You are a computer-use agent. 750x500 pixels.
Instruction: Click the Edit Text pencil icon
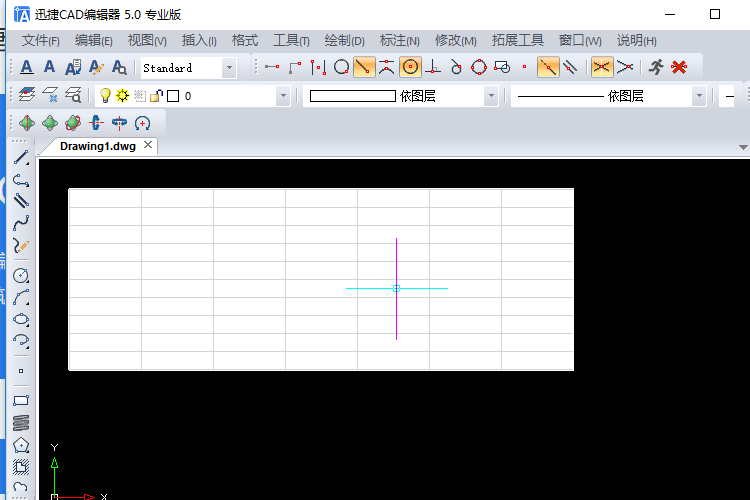point(96,67)
